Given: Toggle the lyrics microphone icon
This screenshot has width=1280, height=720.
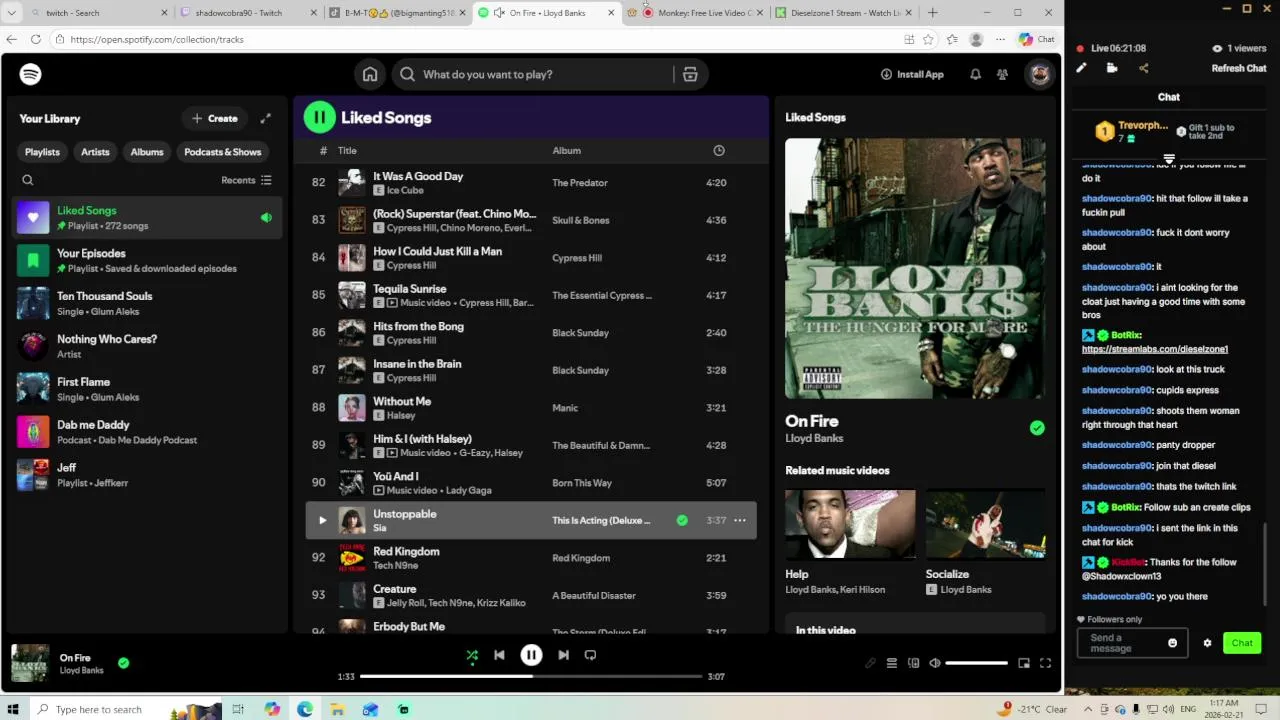Looking at the screenshot, I should [x=869, y=663].
